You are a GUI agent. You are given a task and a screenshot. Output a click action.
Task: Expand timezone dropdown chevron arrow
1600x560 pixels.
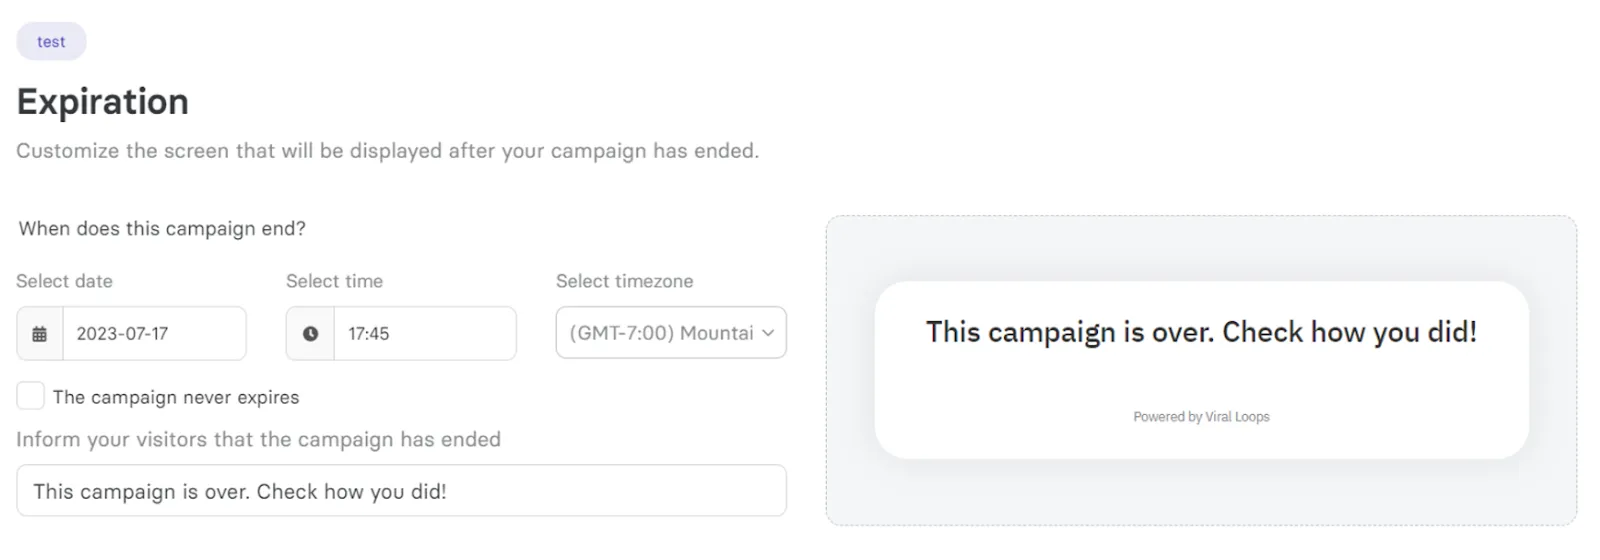click(x=768, y=333)
